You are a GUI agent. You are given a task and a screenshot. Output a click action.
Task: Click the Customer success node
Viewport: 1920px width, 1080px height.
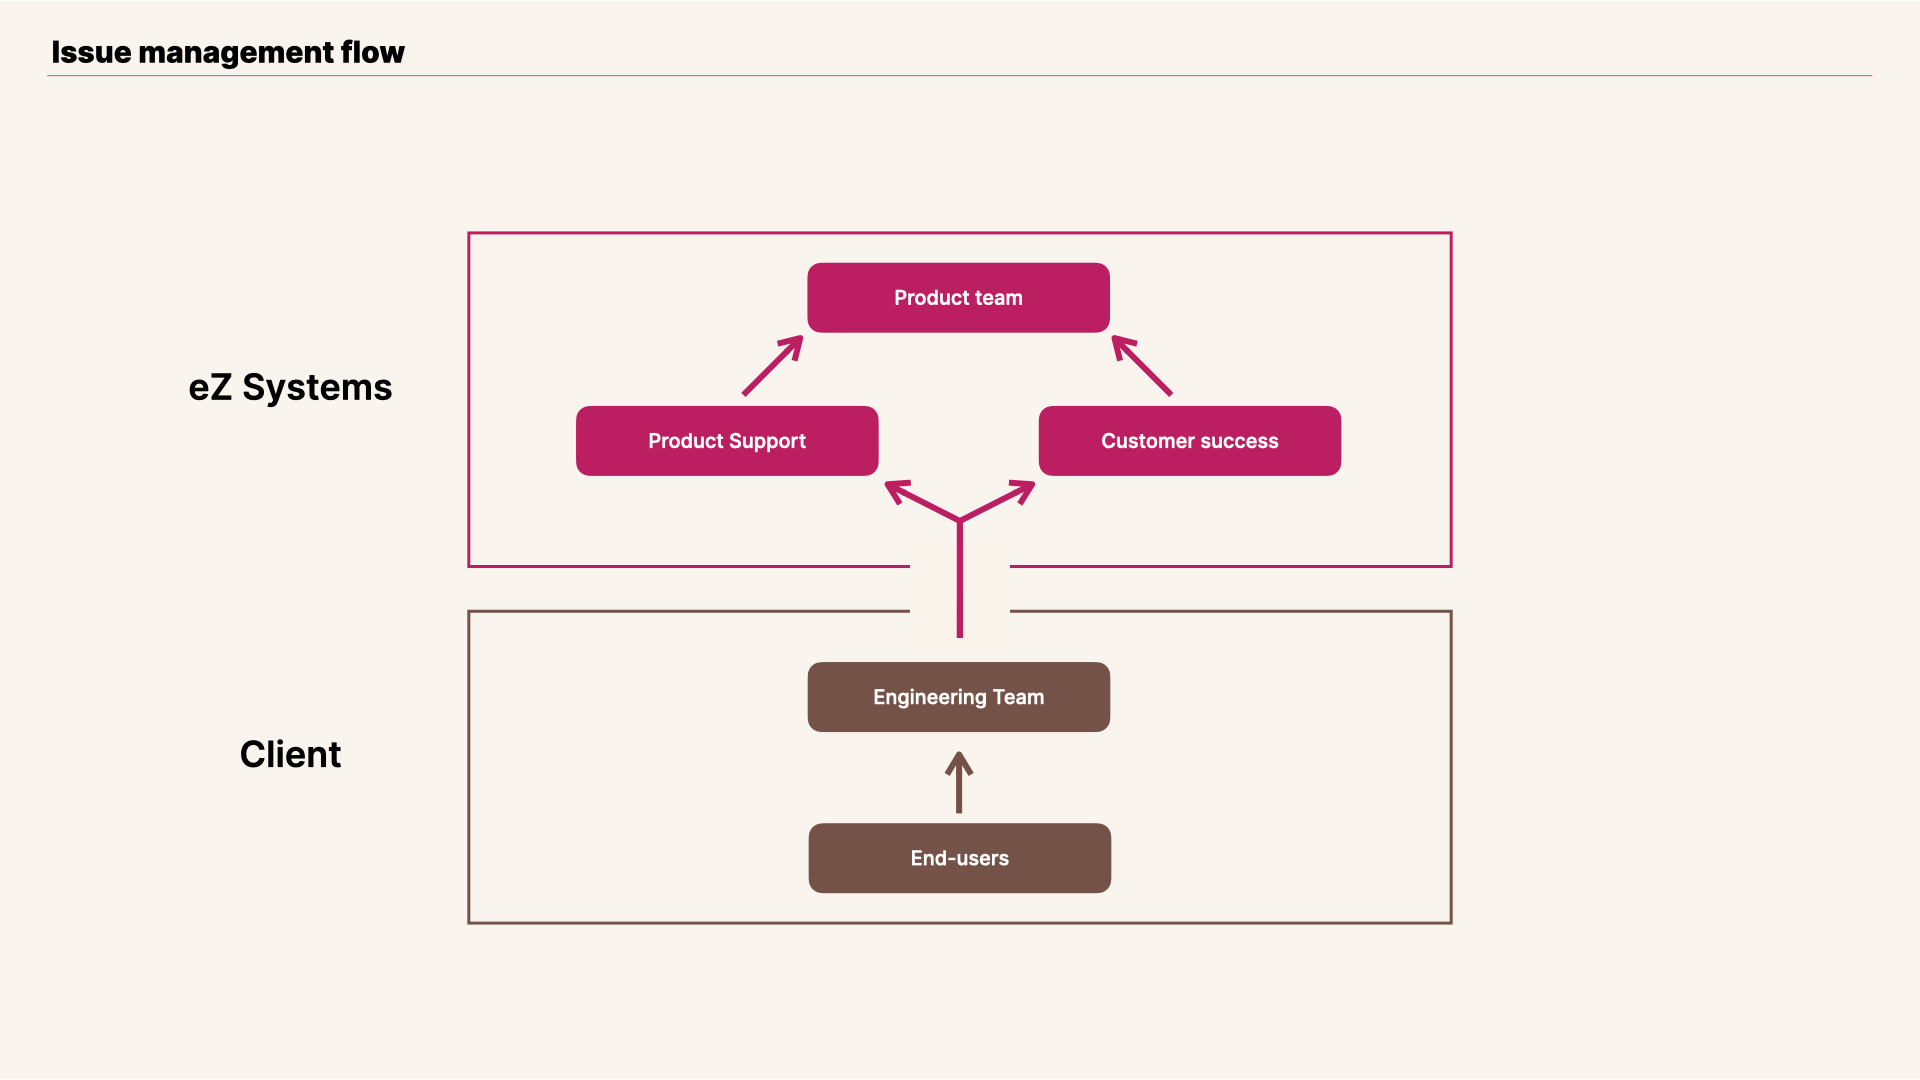tap(1189, 439)
